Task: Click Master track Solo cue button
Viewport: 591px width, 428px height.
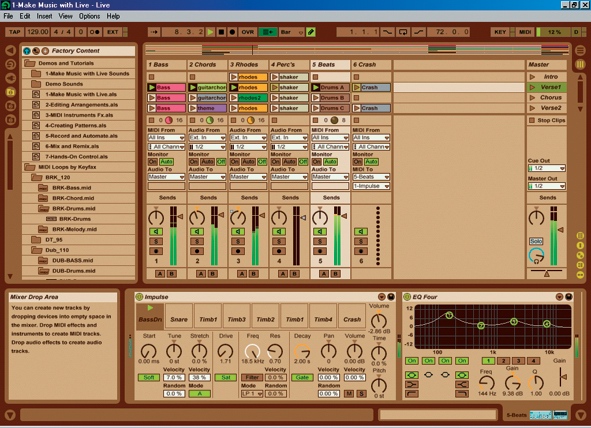Action: (x=536, y=241)
